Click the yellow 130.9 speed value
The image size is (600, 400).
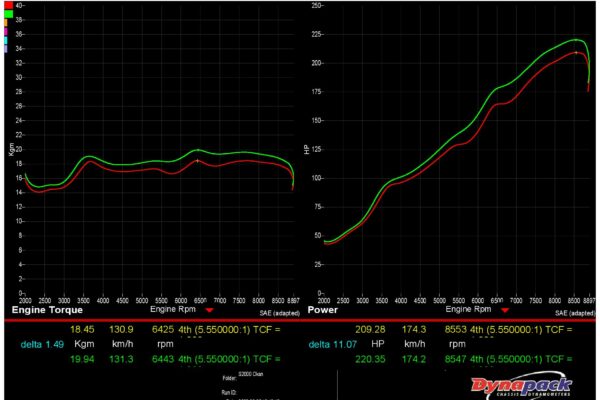[x=121, y=329]
